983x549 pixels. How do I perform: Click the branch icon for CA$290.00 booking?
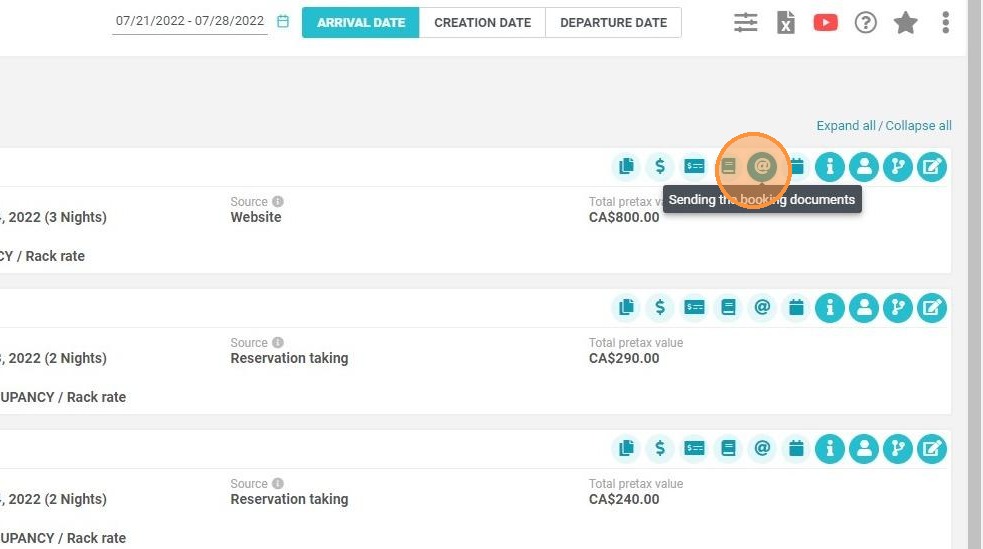point(898,308)
